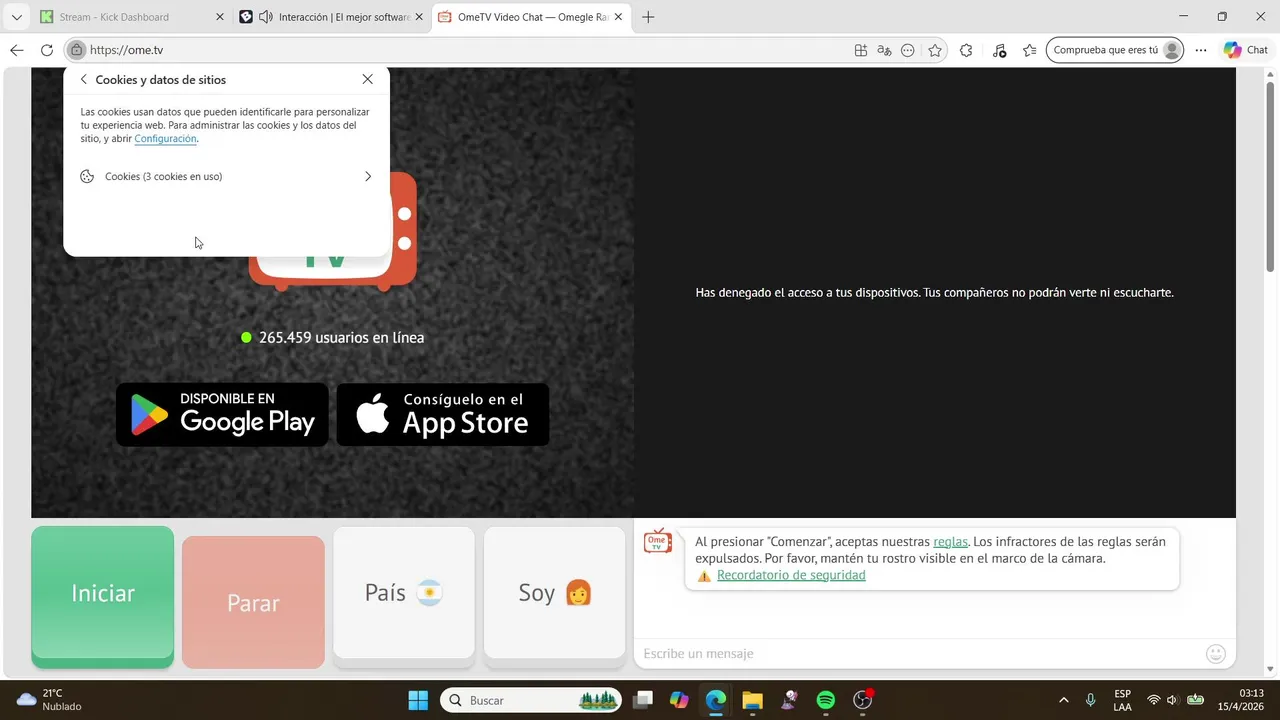Mute the Interacción tab audio icon
This screenshot has width=1280, height=720.
click(266, 17)
